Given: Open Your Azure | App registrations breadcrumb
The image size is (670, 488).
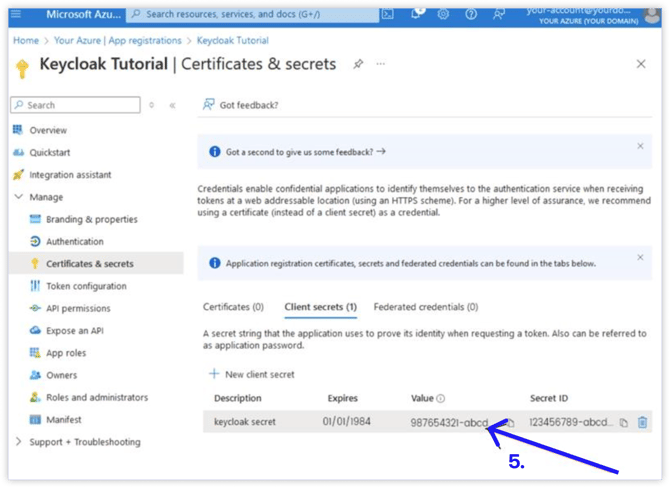Looking at the screenshot, I should [x=118, y=41].
